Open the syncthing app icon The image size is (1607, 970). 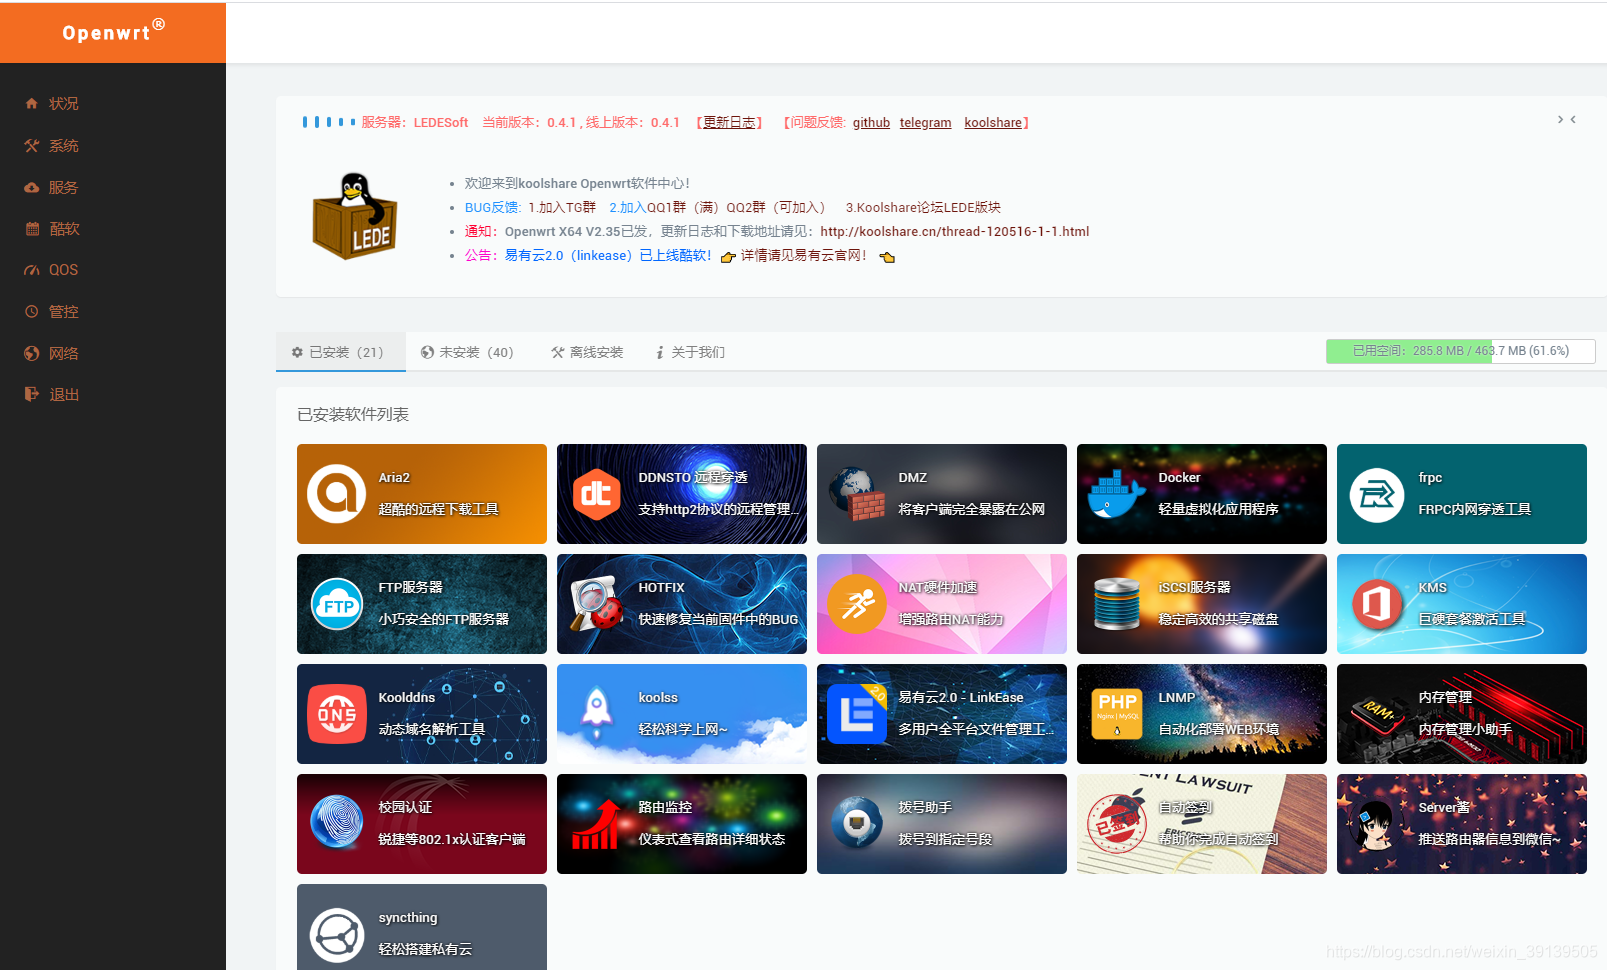[x=337, y=935]
